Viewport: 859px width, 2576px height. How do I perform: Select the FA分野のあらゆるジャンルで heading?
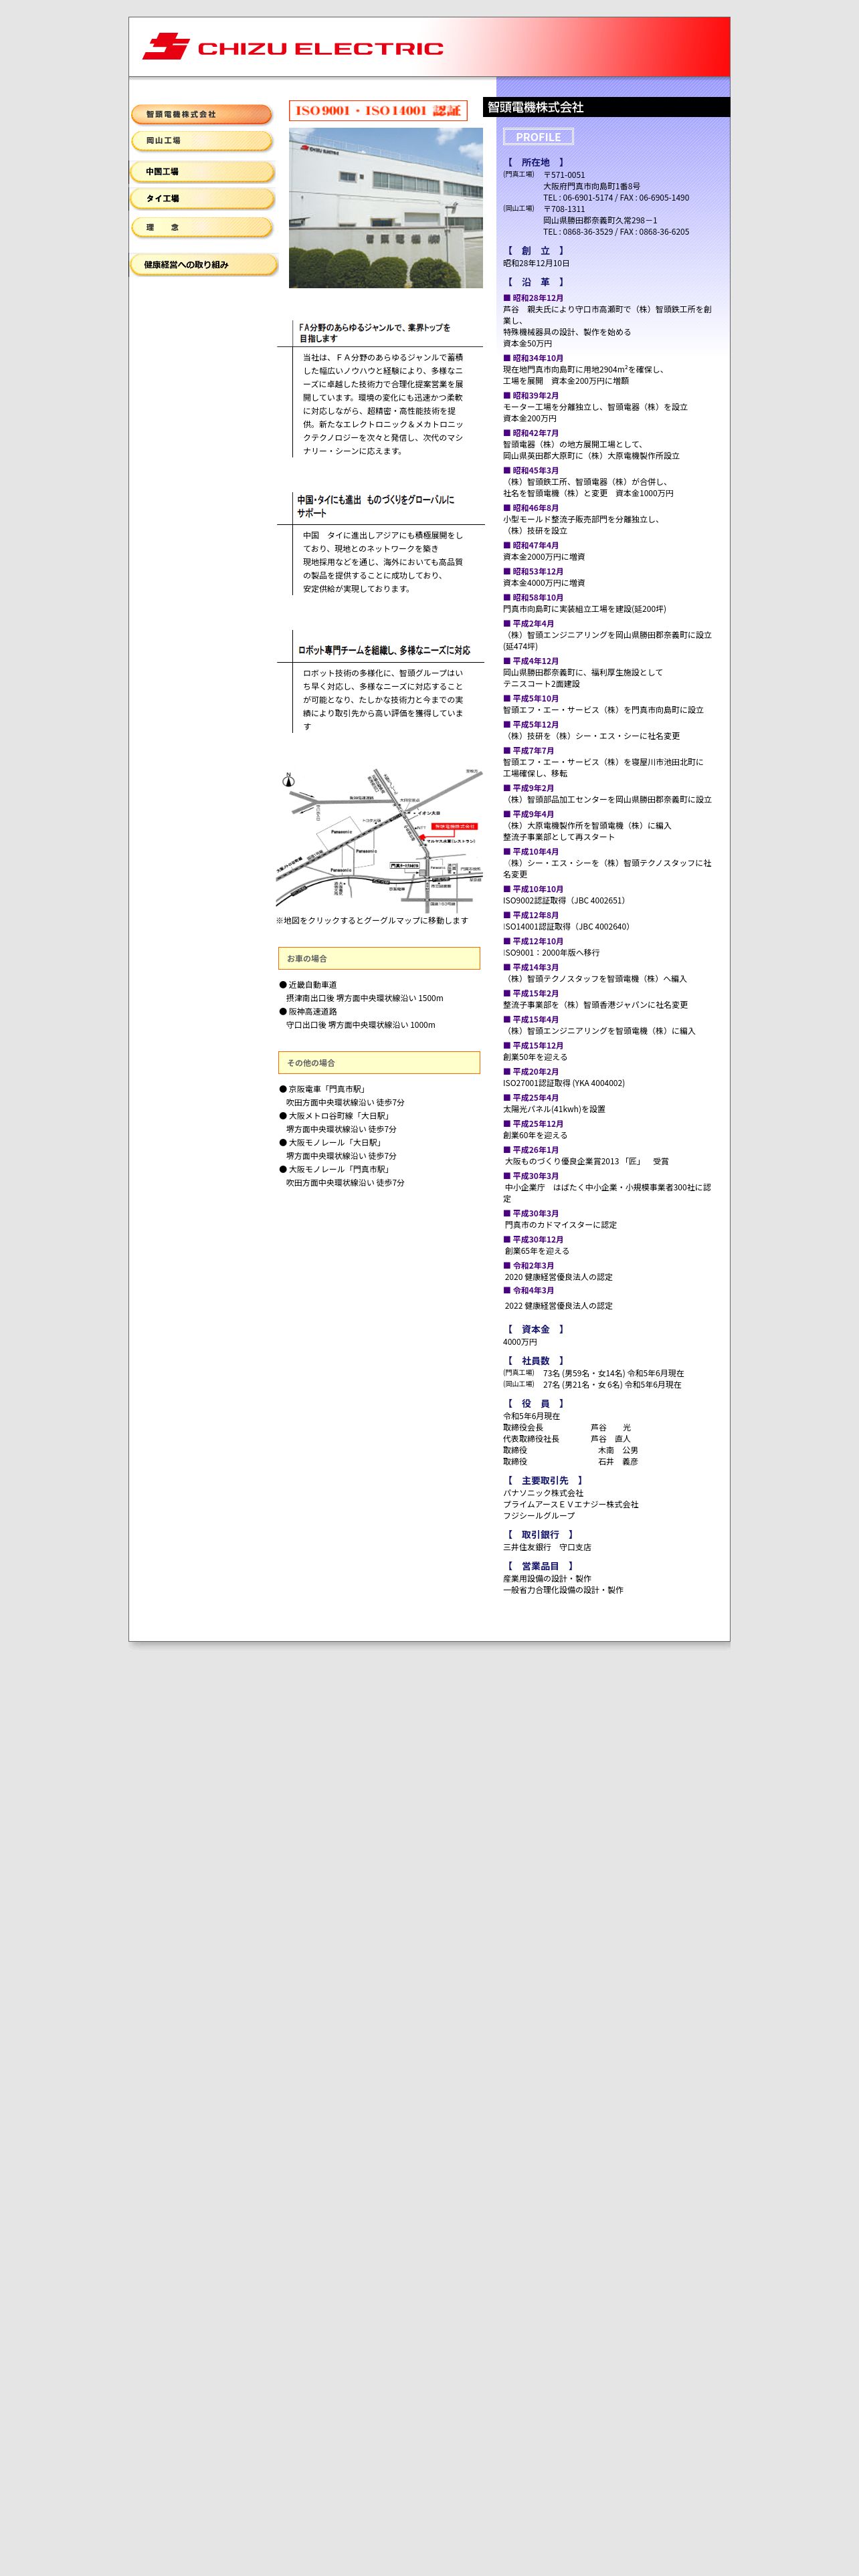(x=374, y=333)
